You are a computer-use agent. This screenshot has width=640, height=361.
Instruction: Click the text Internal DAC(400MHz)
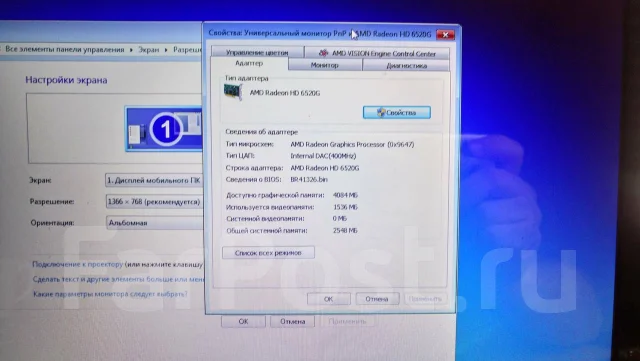point(323,156)
